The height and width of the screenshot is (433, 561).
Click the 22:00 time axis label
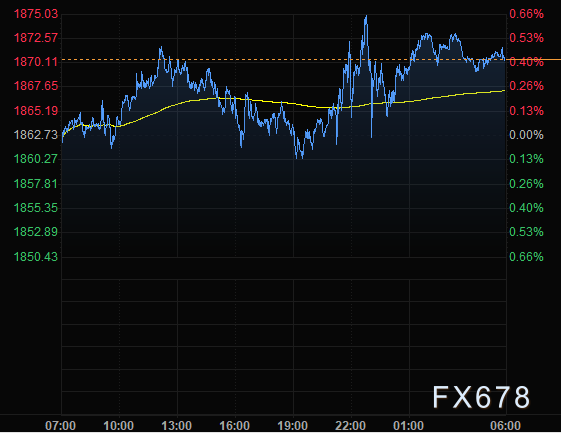[x=351, y=426]
